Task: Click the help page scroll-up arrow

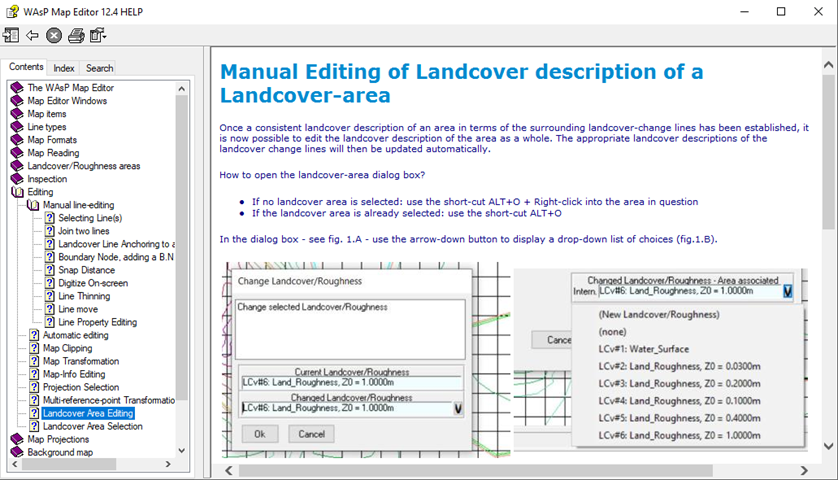Action: click(828, 65)
